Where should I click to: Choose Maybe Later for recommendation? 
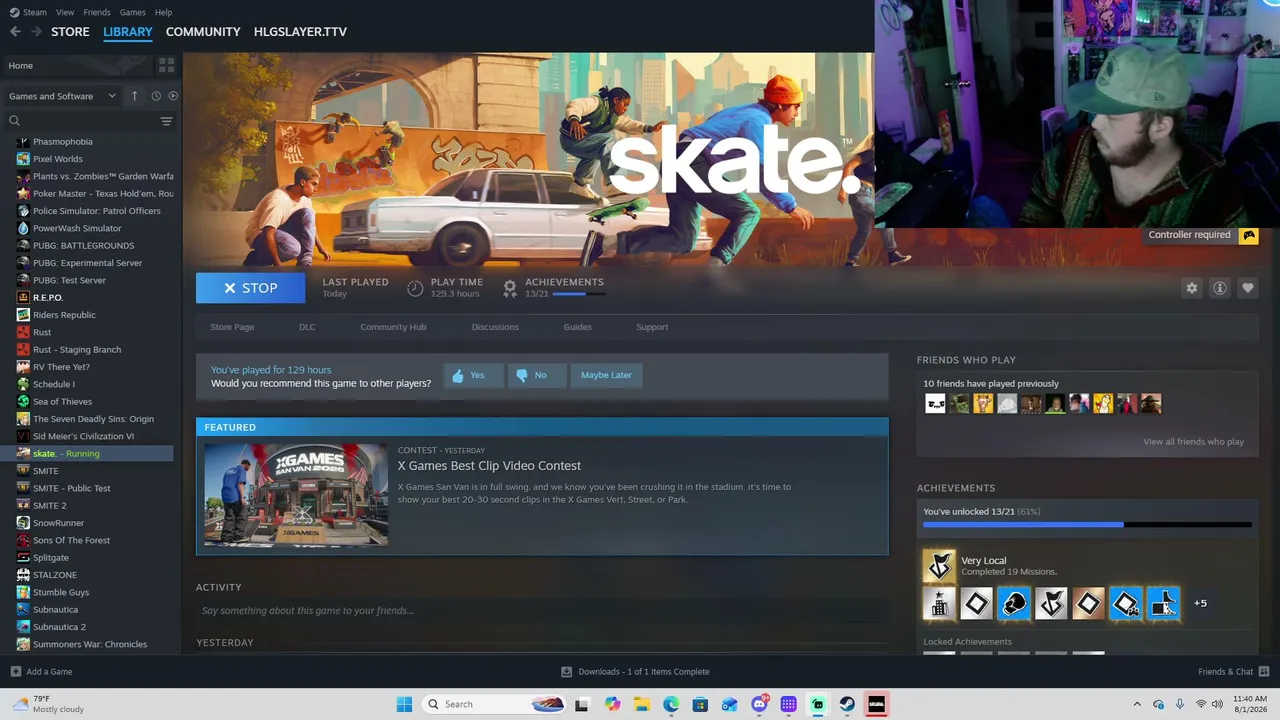[x=606, y=375]
